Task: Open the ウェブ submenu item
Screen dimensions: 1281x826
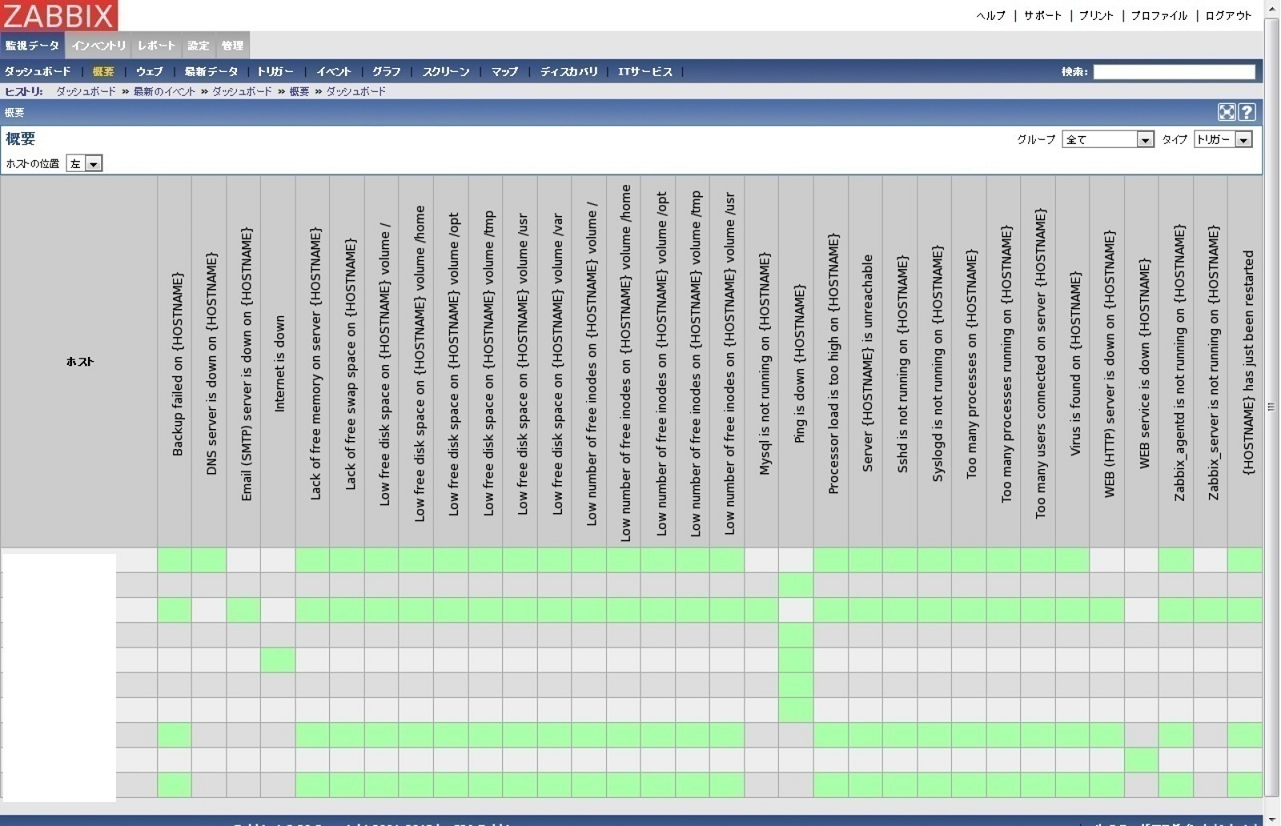Action: [149, 72]
